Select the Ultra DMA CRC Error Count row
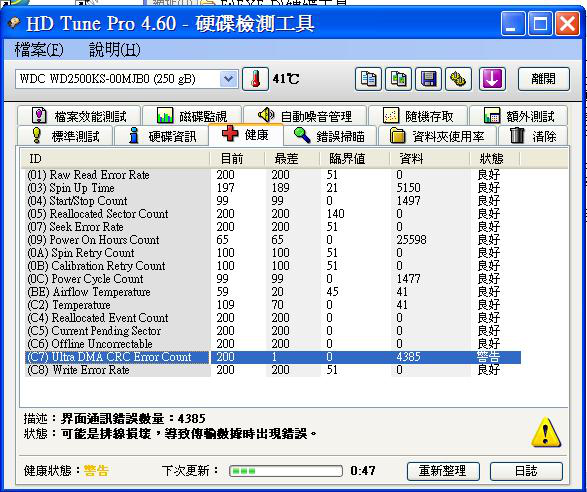The width and height of the screenshot is (587, 492). point(273,357)
